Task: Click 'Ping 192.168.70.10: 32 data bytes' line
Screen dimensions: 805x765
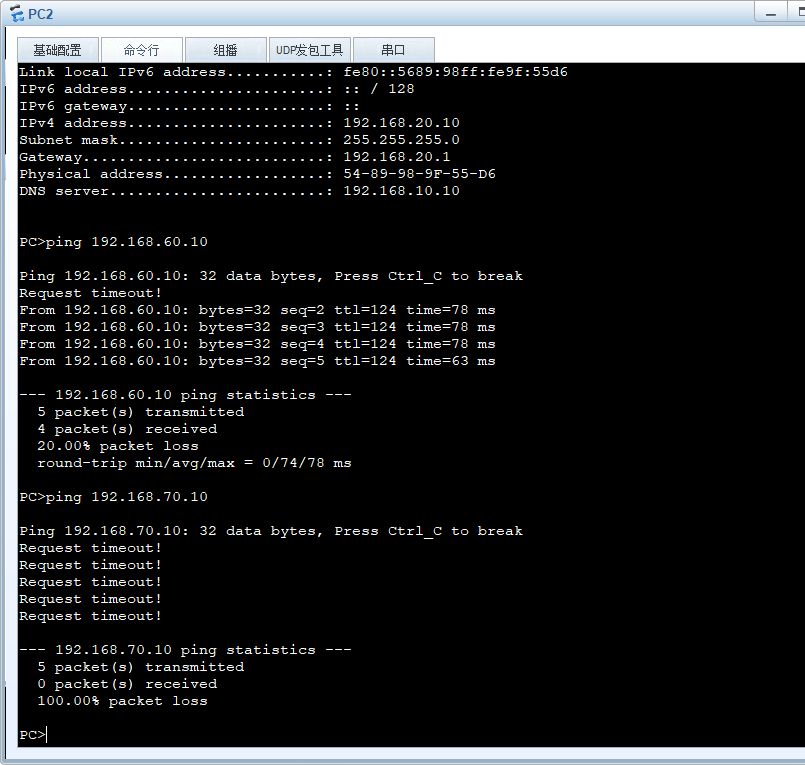Action: coord(271,531)
